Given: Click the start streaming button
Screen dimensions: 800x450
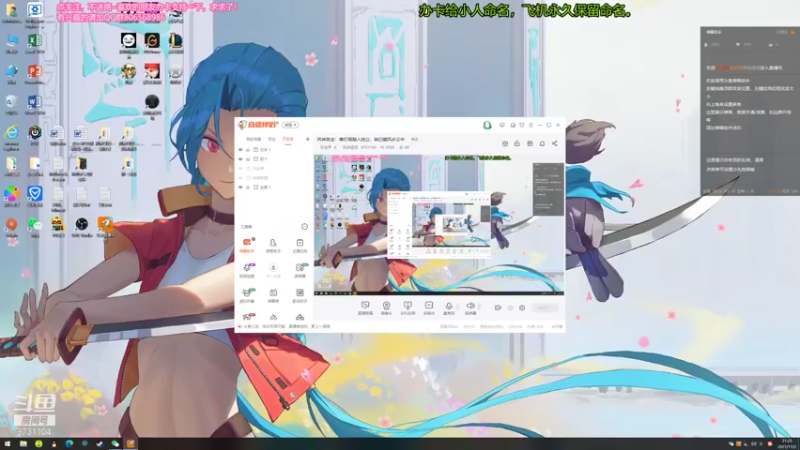Looking at the screenshot, I should (x=544, y=308).
